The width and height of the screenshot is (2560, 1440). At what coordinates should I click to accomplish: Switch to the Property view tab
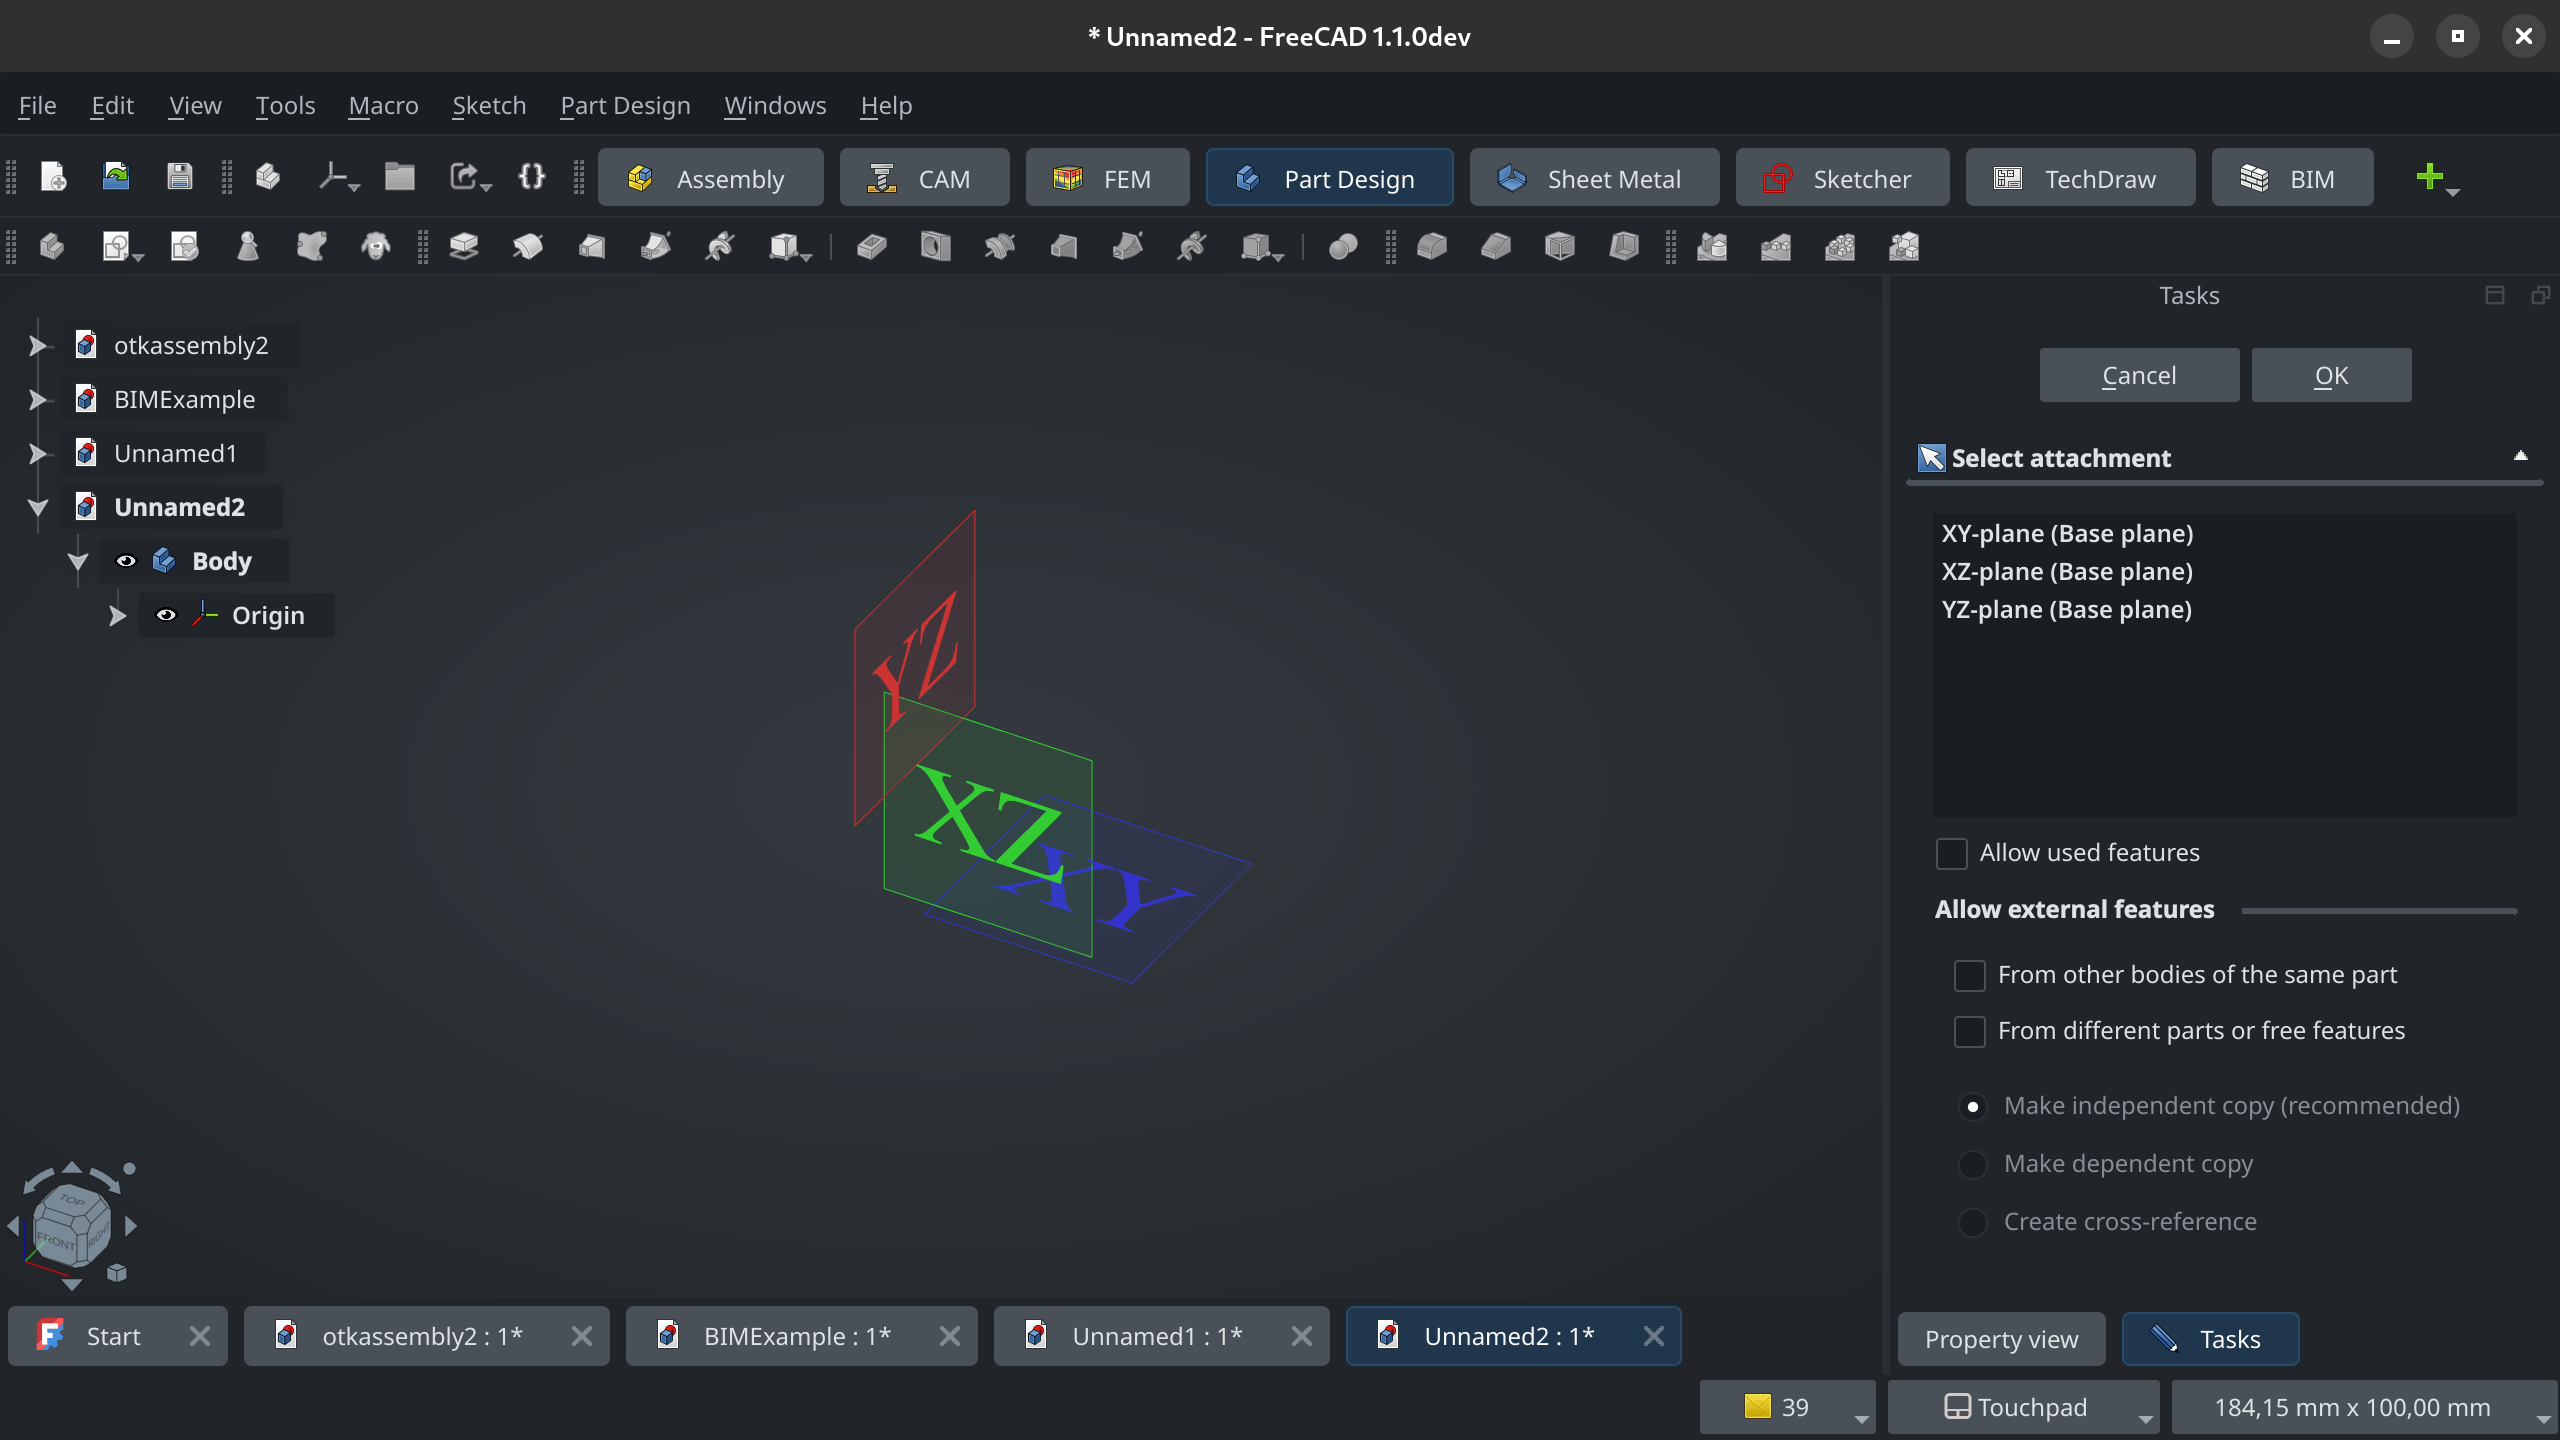point(2001,1339)
